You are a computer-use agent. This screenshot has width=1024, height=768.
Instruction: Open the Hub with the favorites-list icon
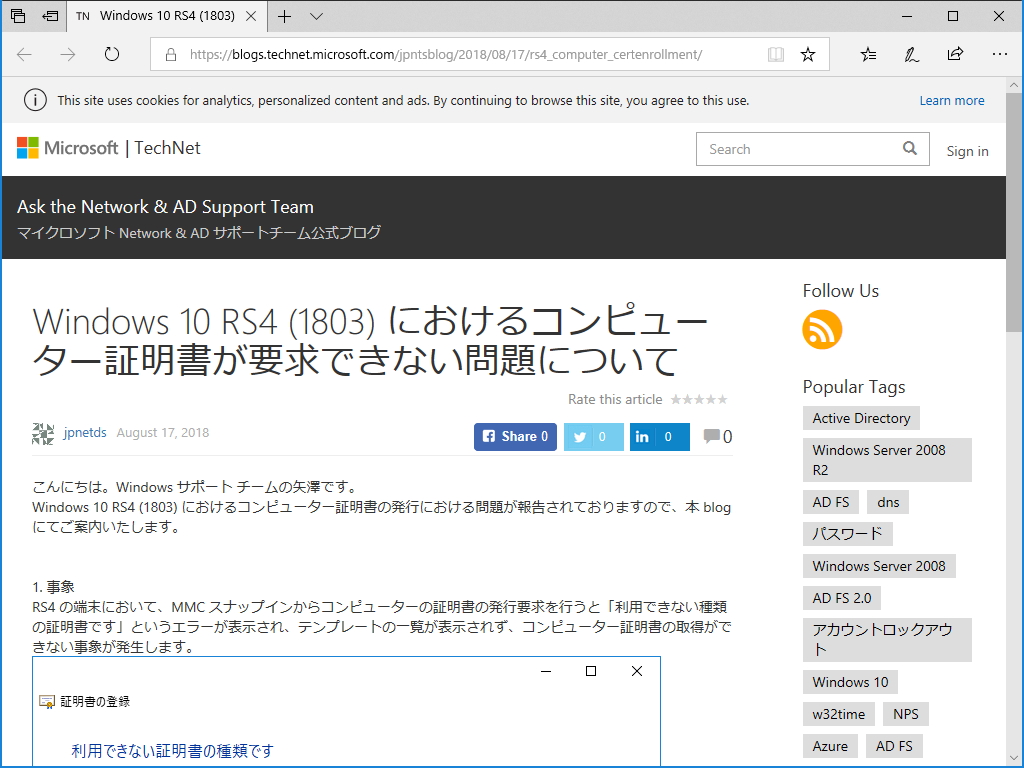tap(867, 54)
